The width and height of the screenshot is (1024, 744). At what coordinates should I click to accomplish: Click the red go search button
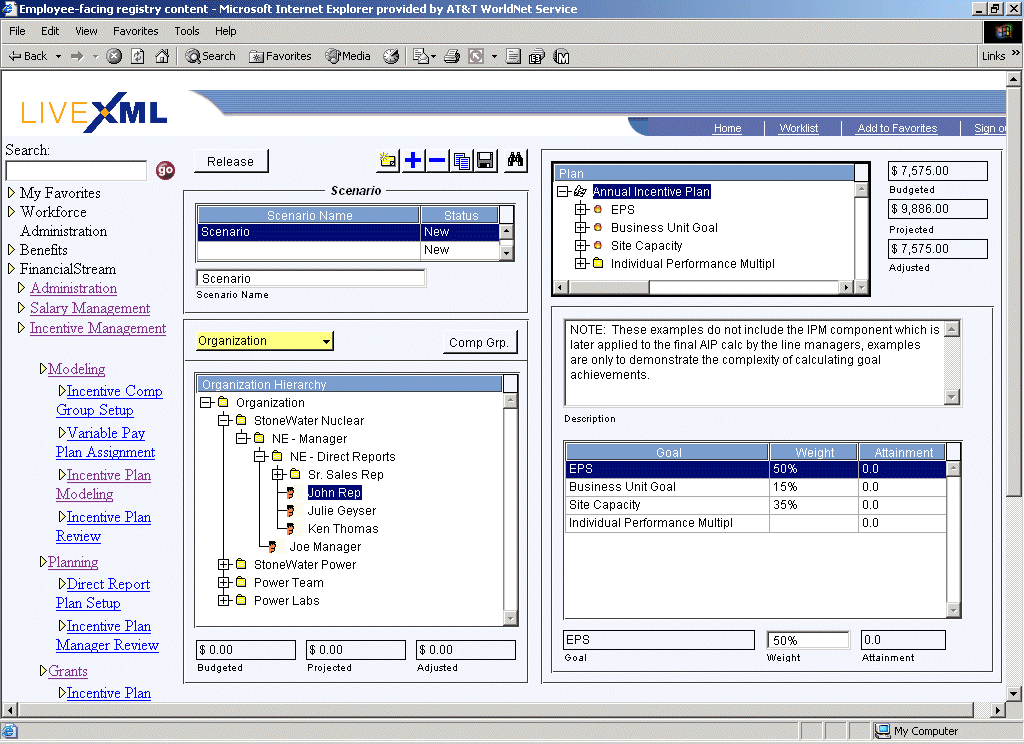point(165,170)
